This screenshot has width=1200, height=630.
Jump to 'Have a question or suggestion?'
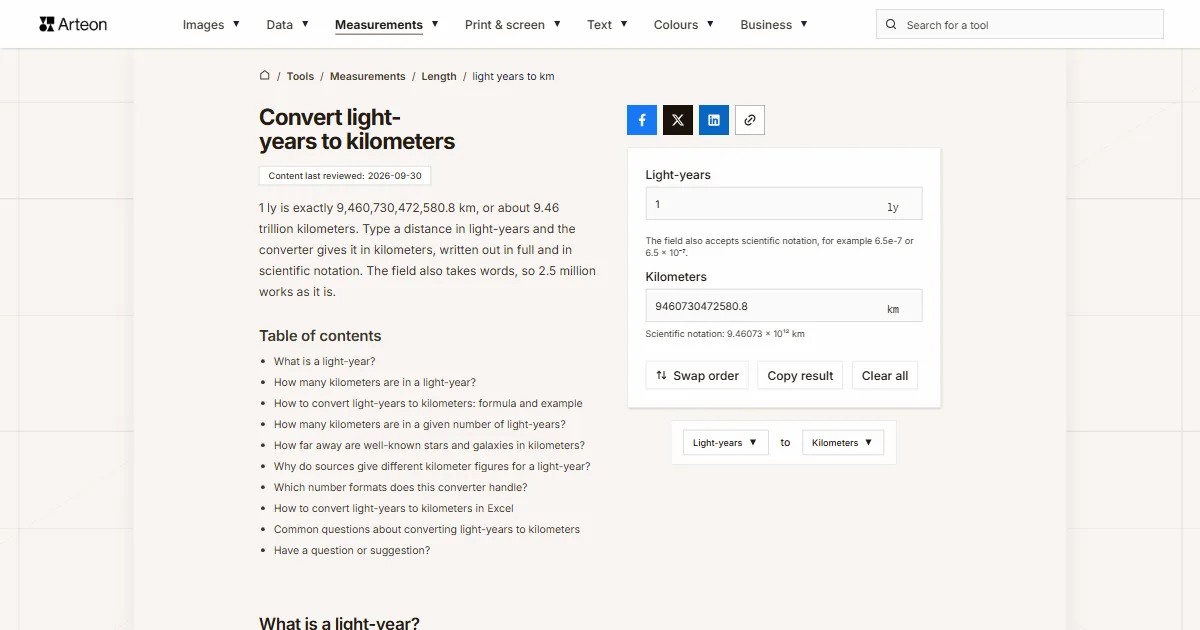click(x=352, y=550)
